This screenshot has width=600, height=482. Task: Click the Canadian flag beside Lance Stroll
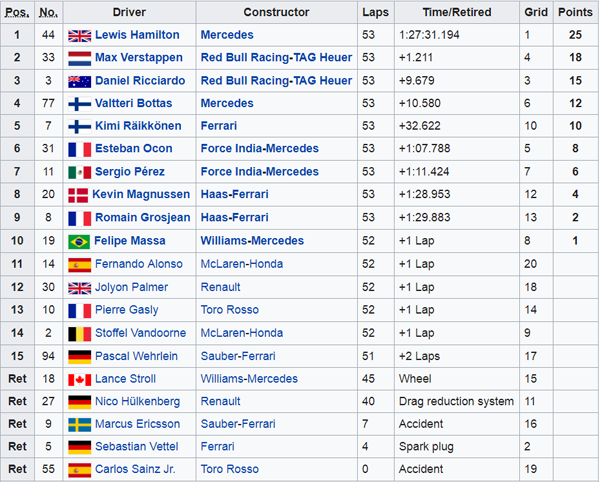pyautogui.click(x=80, y=380)
